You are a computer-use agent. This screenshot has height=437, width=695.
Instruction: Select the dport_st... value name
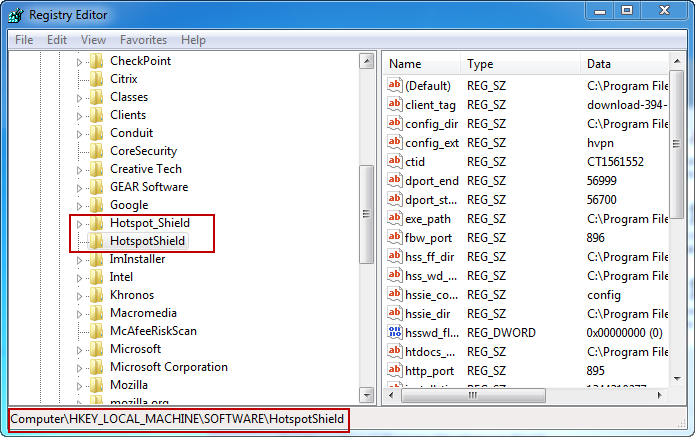coord(431,200)
